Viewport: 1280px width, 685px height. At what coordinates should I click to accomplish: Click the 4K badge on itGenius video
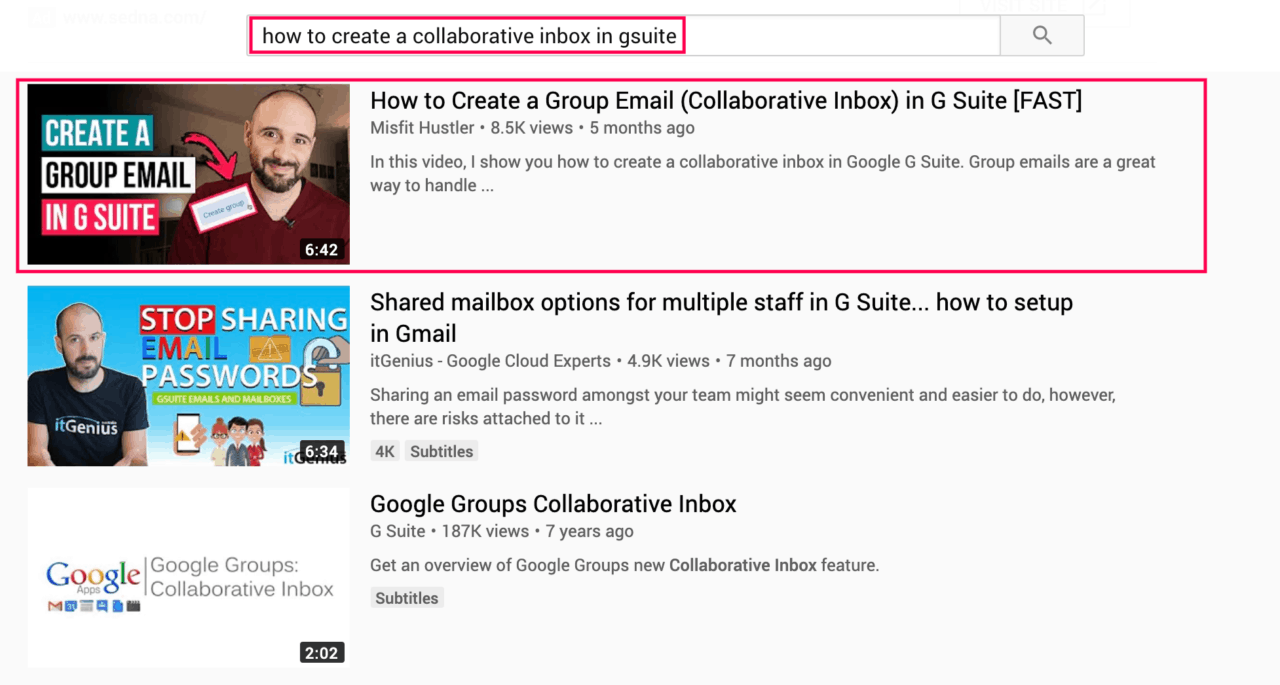pyautogui.click(x=385, y=451)
